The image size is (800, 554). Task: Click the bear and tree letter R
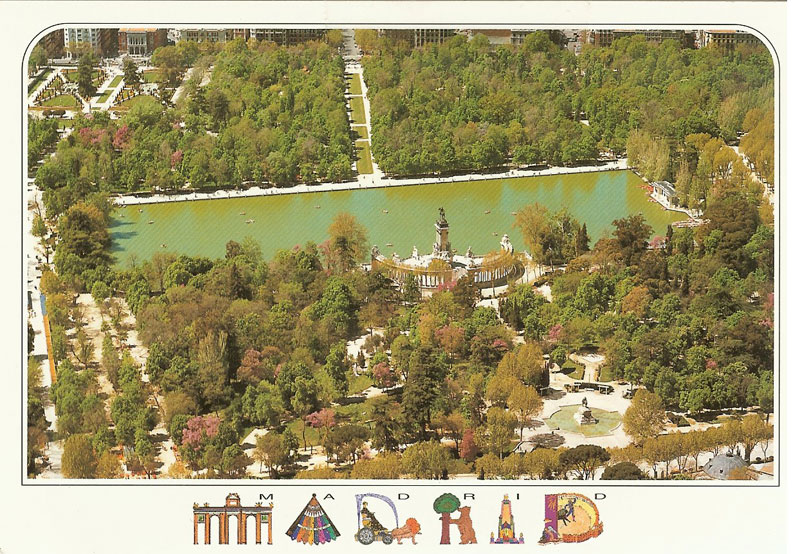pyautogui.click(x=455, y=519)
